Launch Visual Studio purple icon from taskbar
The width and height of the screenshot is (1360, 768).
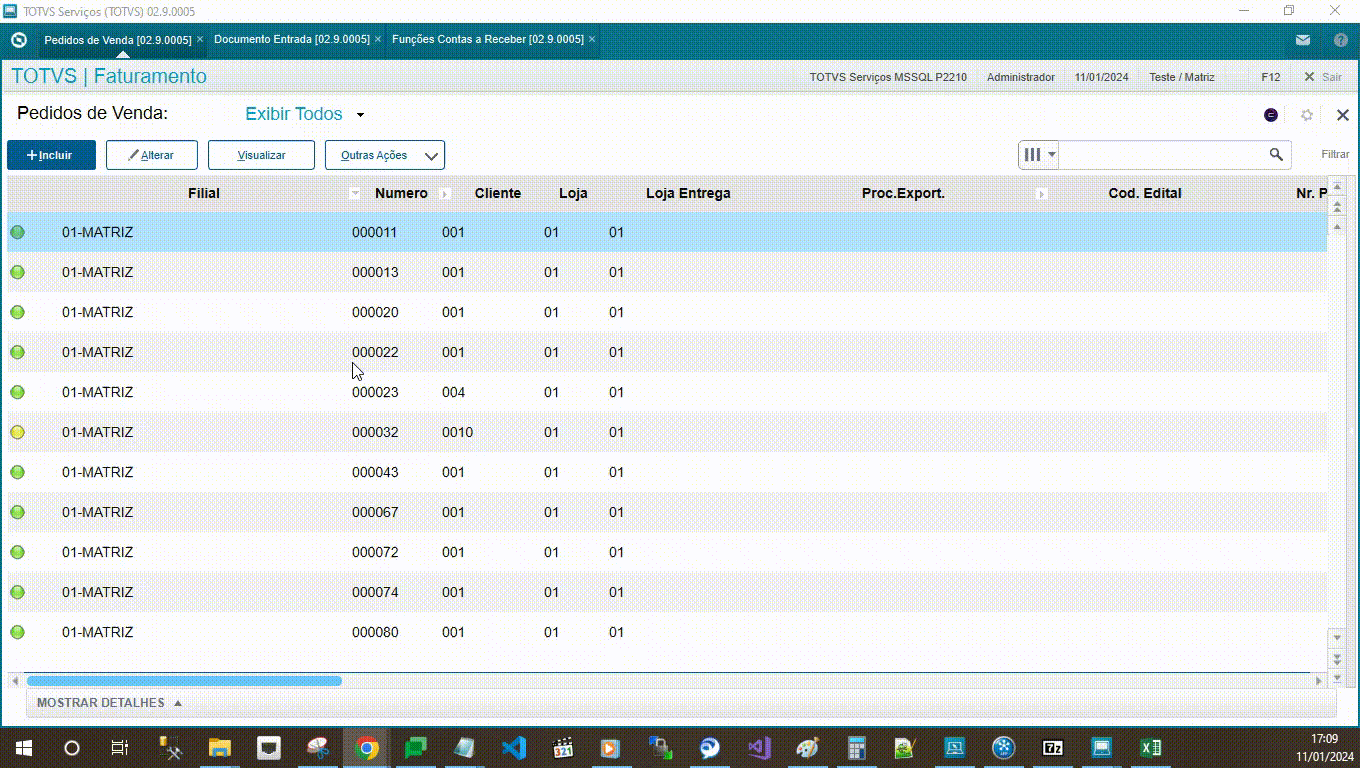point(759,748)
